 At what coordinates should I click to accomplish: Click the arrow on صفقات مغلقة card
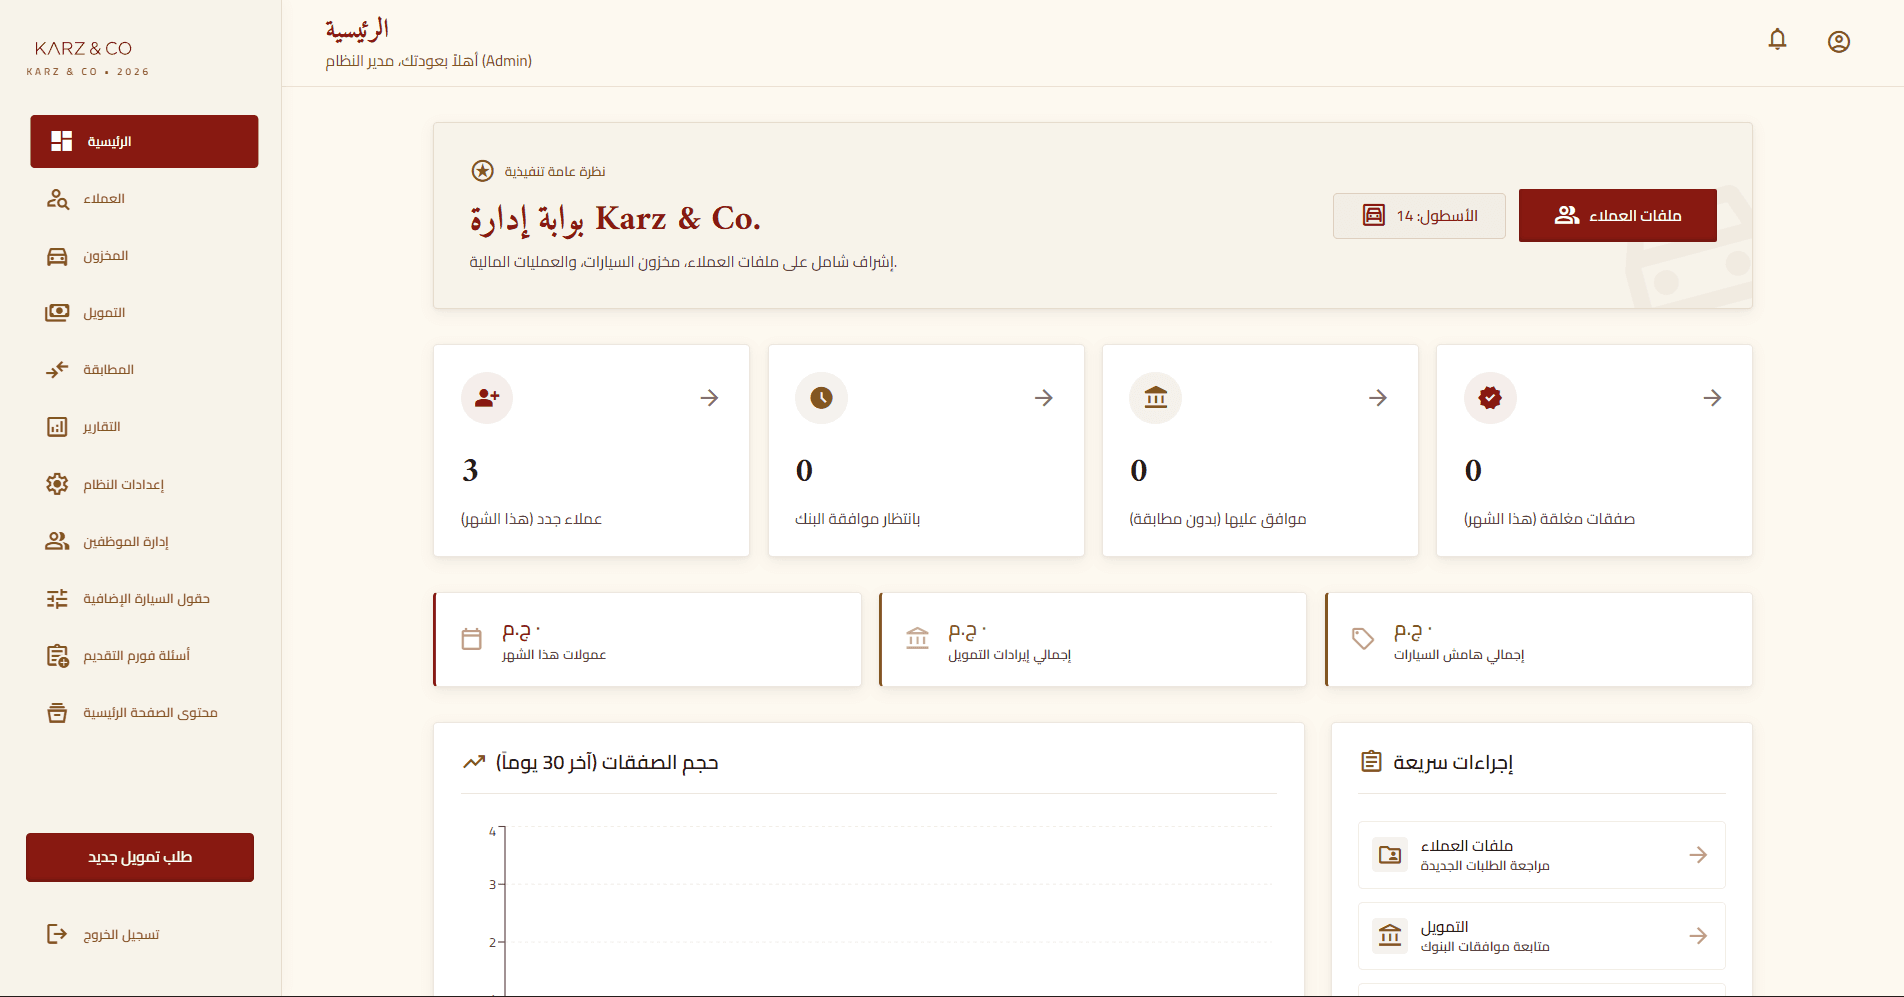tap(1712, 398)
